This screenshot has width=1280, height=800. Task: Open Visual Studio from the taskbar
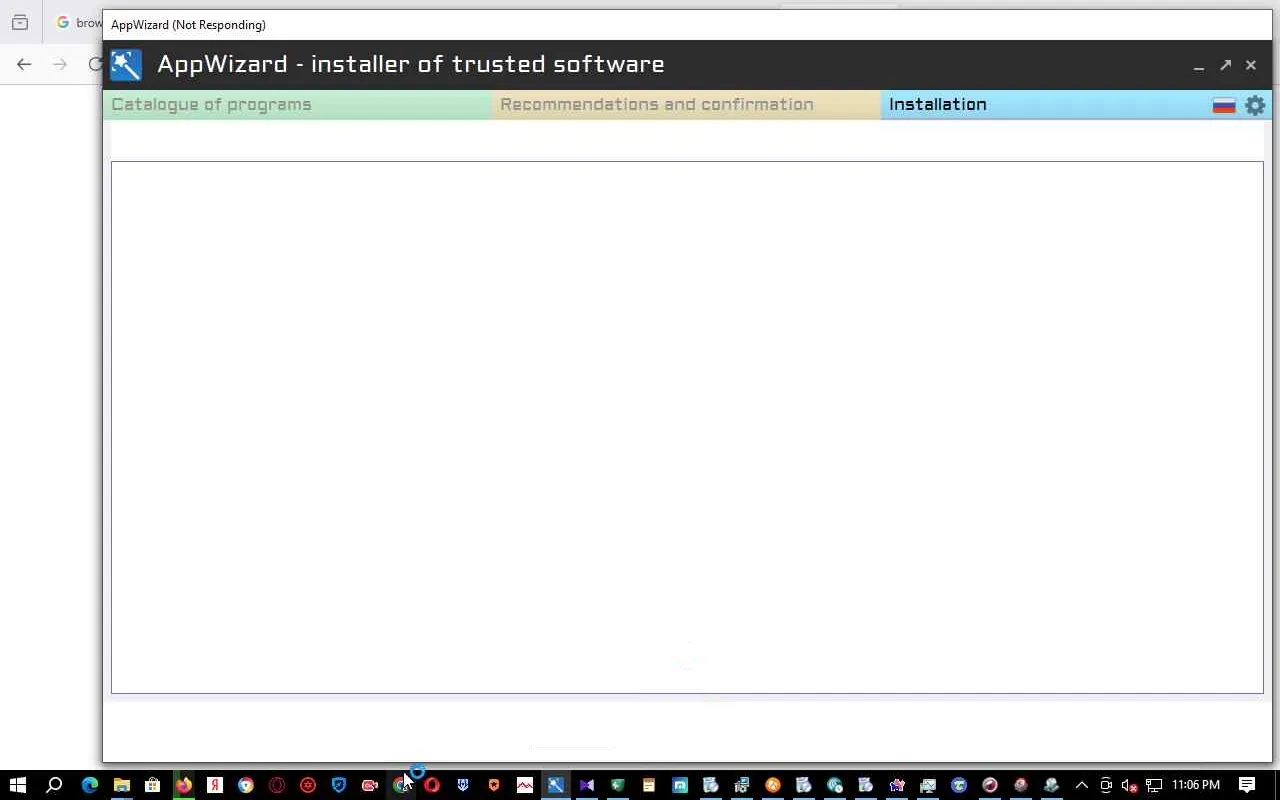coord(586,785)
